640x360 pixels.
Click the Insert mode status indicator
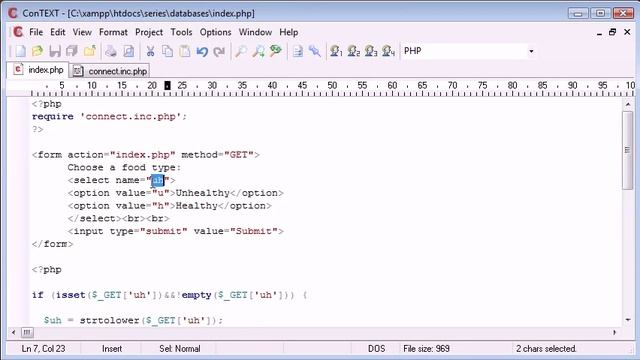pos(112,349)
